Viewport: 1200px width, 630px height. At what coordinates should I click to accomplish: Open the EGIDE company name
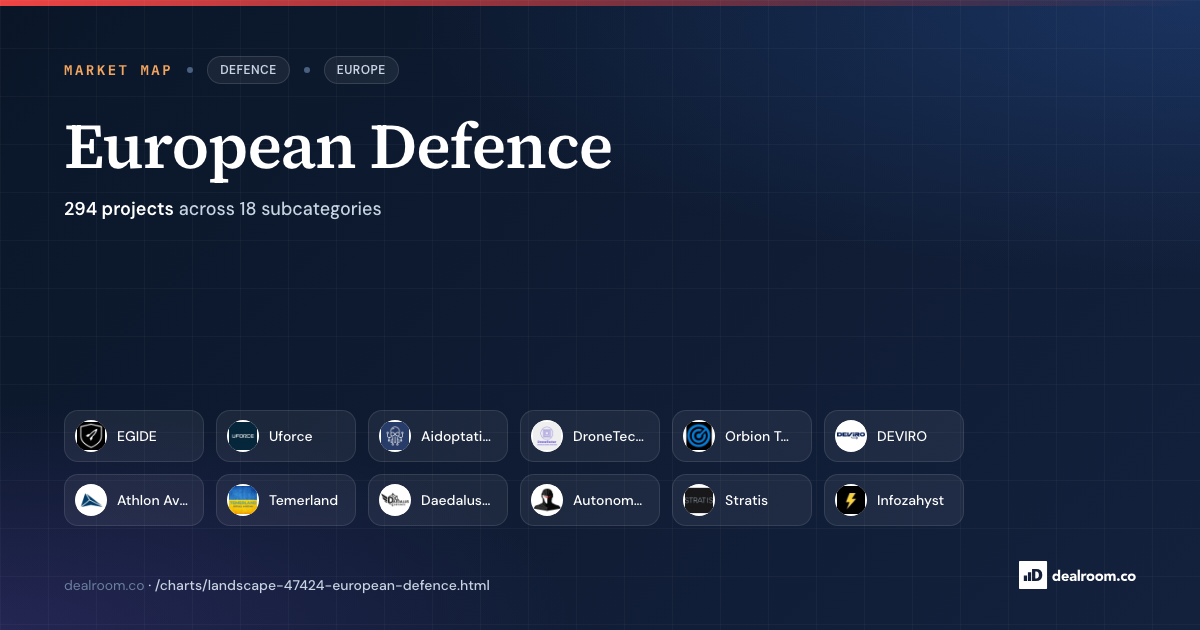[137, 436]
